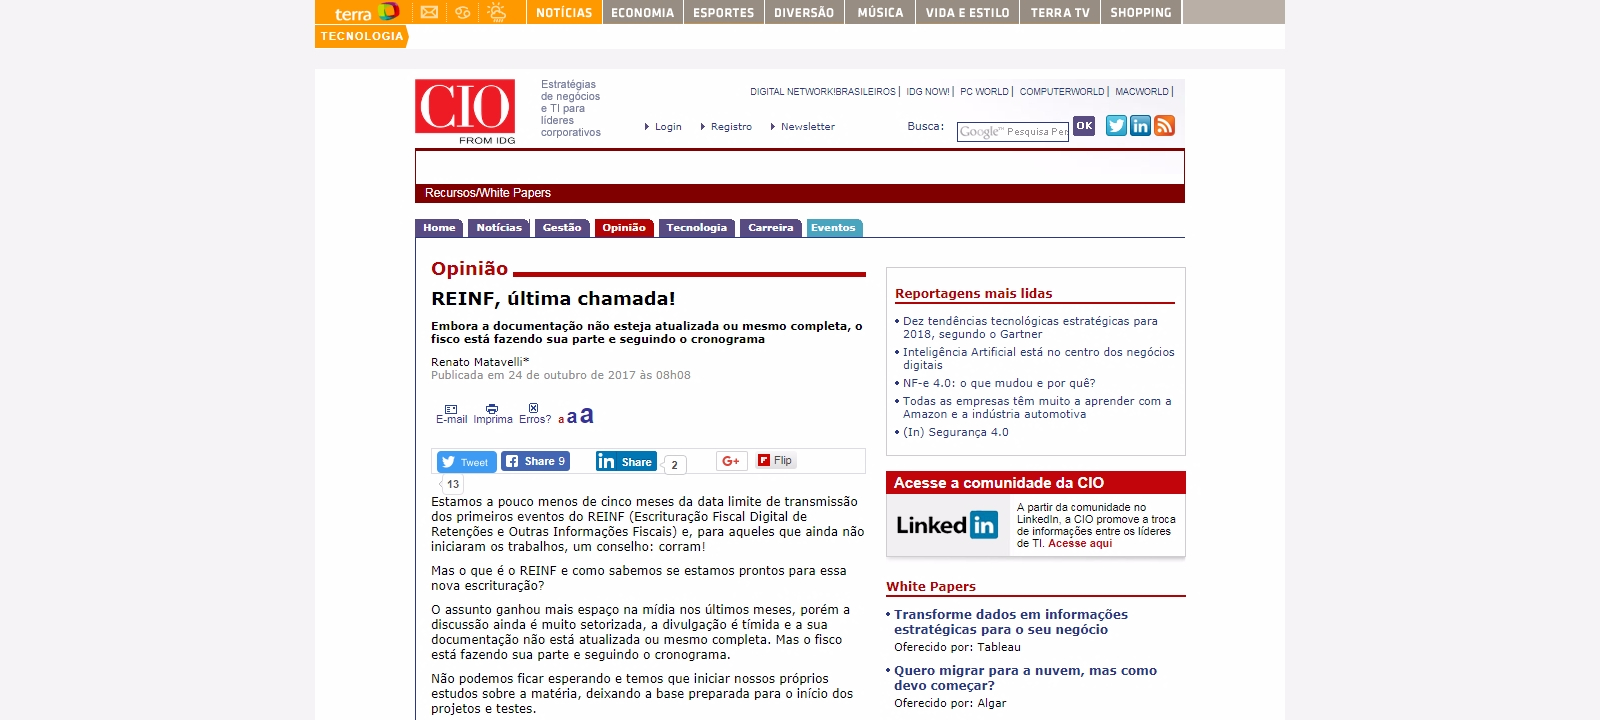
Task: Open CIO's Twitter profile icon
Action: tap(1116, 126)
